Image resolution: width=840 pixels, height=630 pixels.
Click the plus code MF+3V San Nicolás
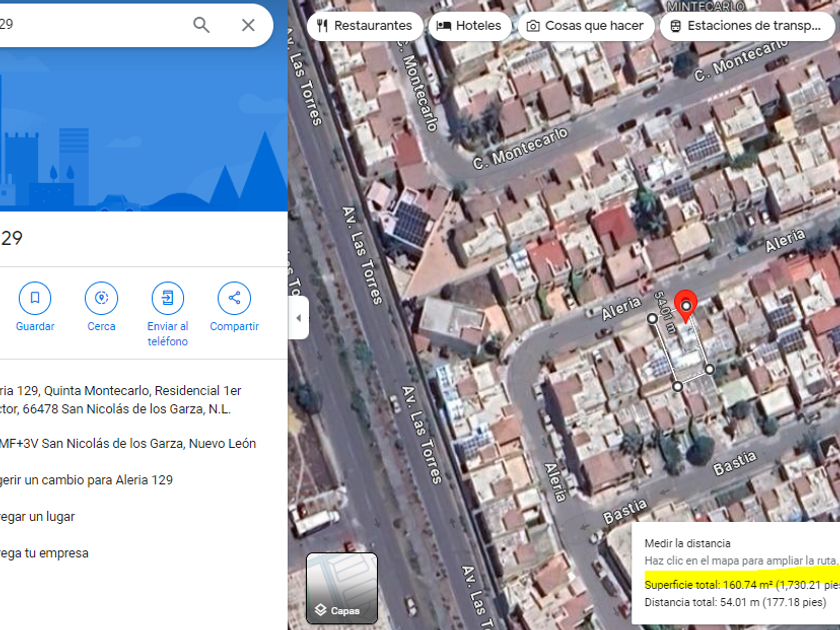(128, 444)
